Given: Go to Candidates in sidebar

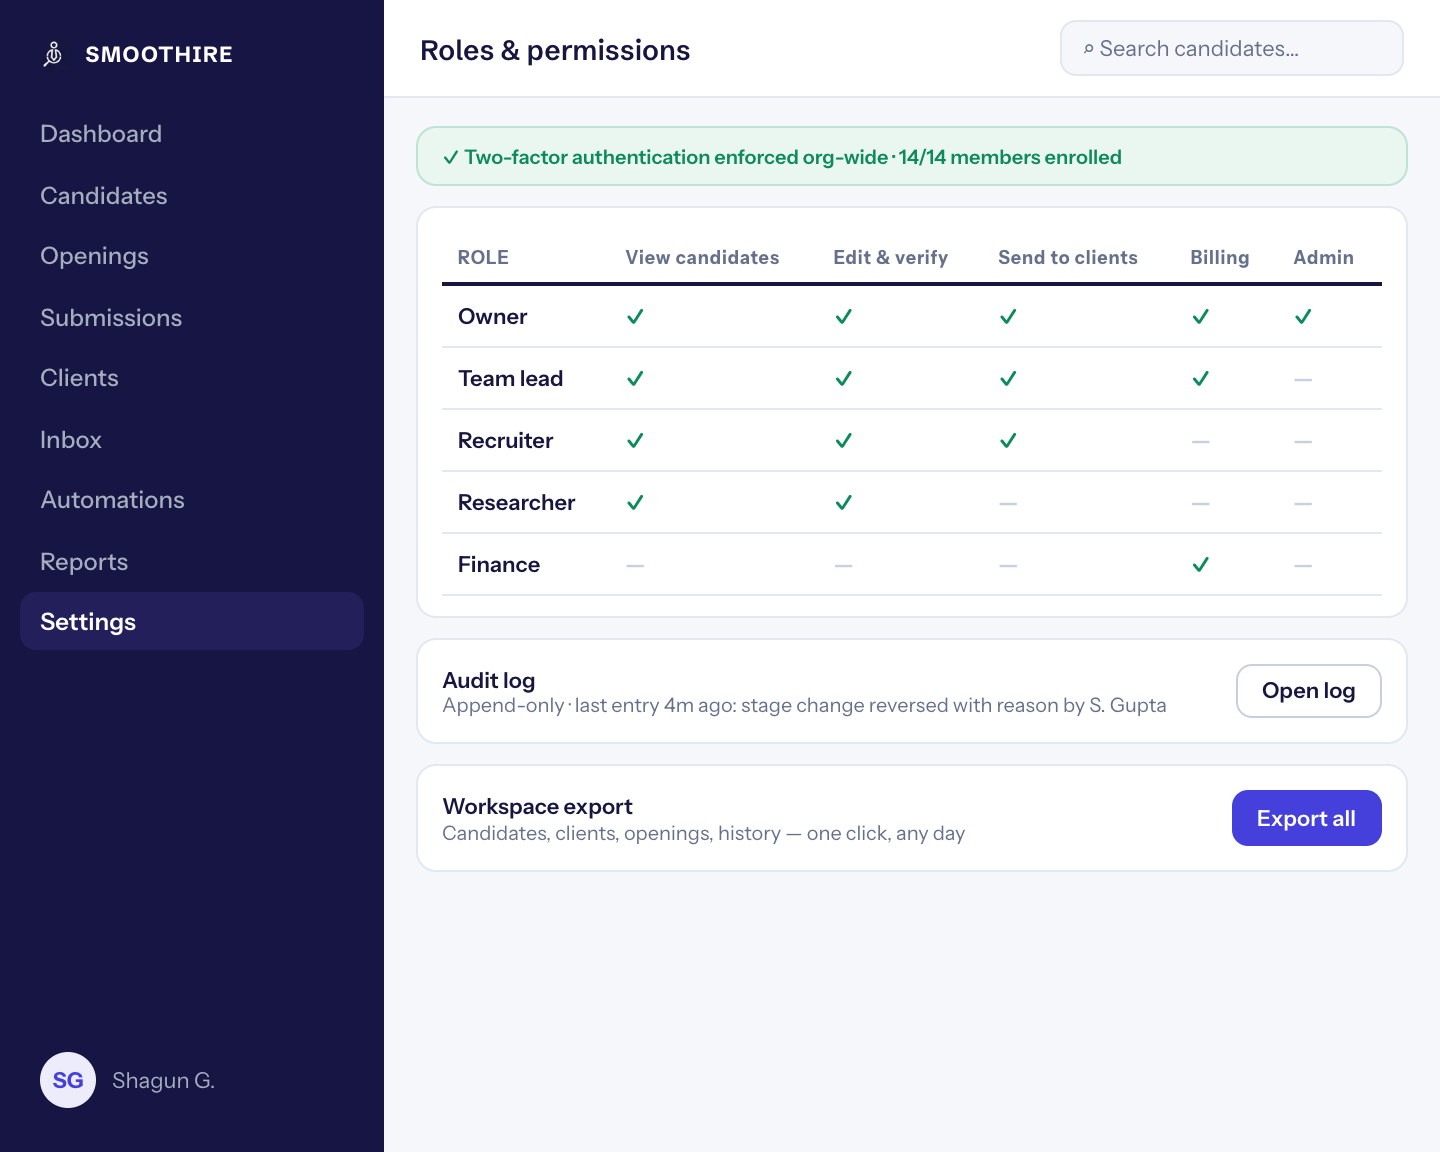Looking at the screenshot, I should tap(104, 196).
